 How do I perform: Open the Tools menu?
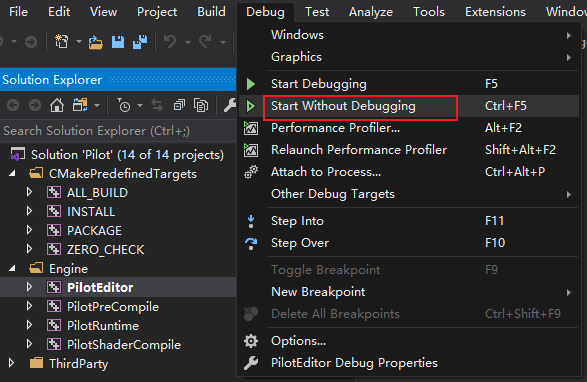click(429, 12)
